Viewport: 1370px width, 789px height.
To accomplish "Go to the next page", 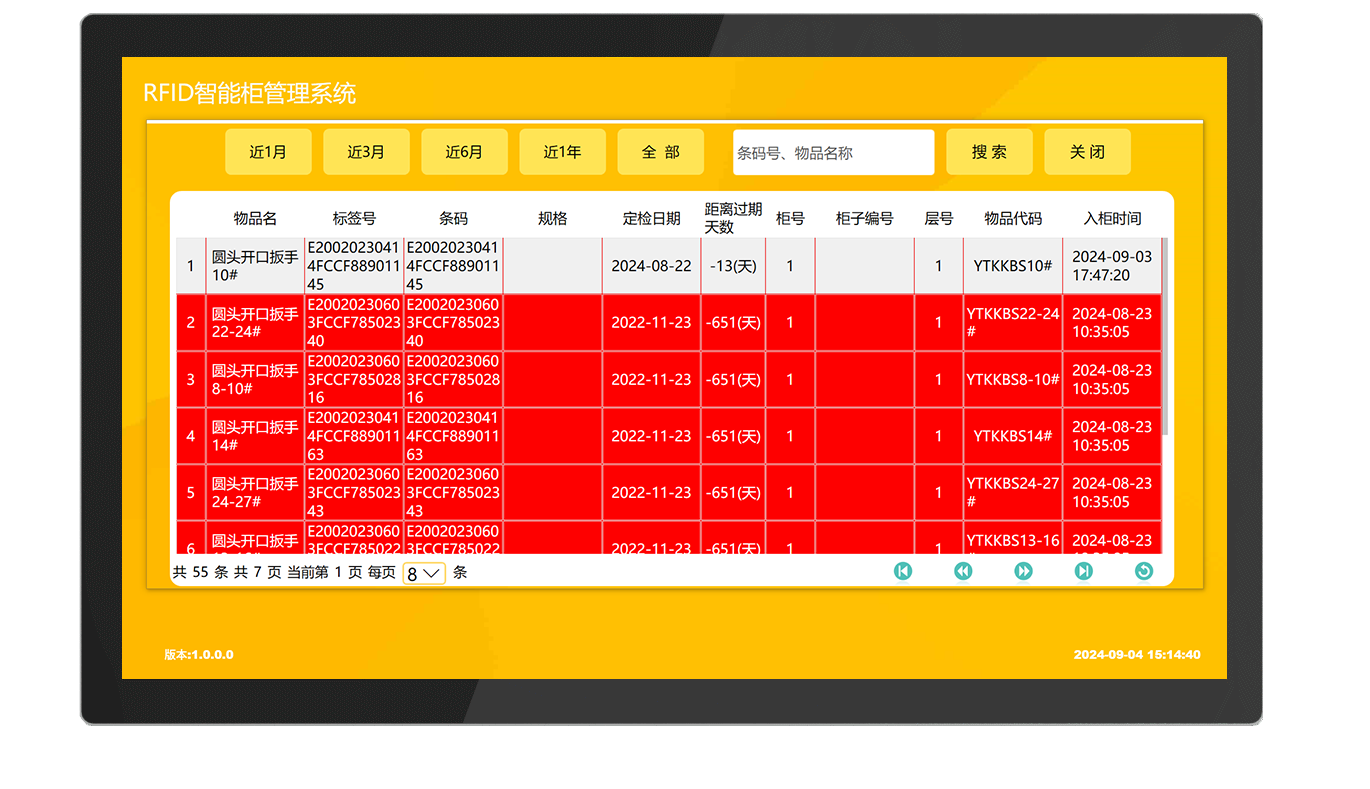I will [1023, 571].
